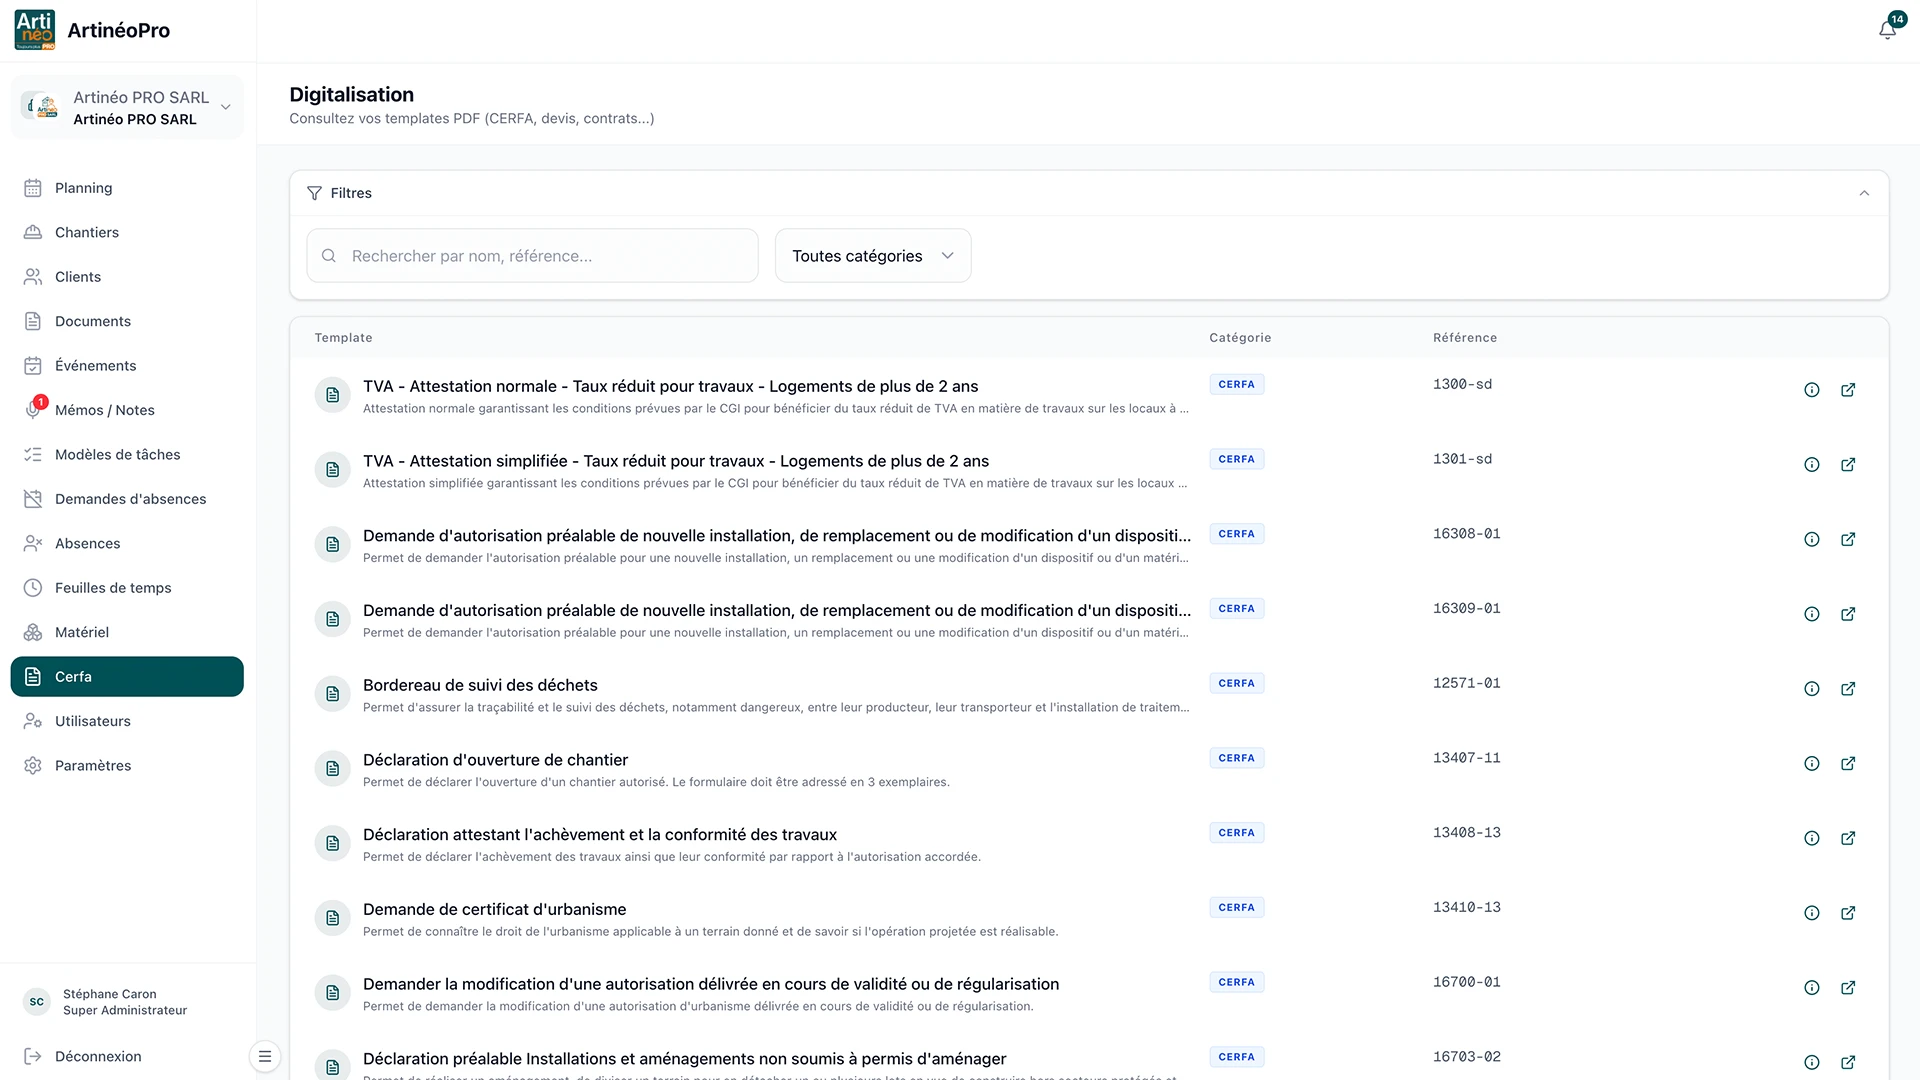Show info for template 16700-01

[x=1811, y=988]
